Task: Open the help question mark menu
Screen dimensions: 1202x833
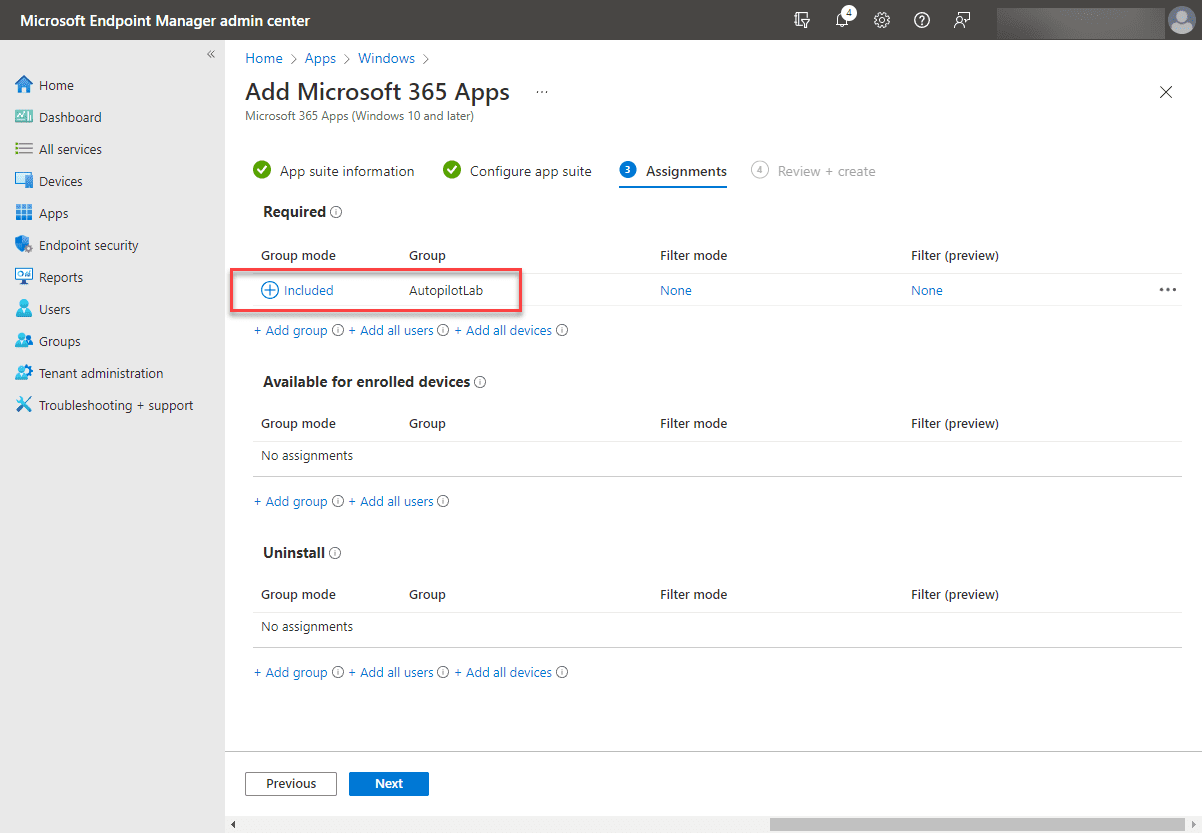Action: [x=921, y=20]
